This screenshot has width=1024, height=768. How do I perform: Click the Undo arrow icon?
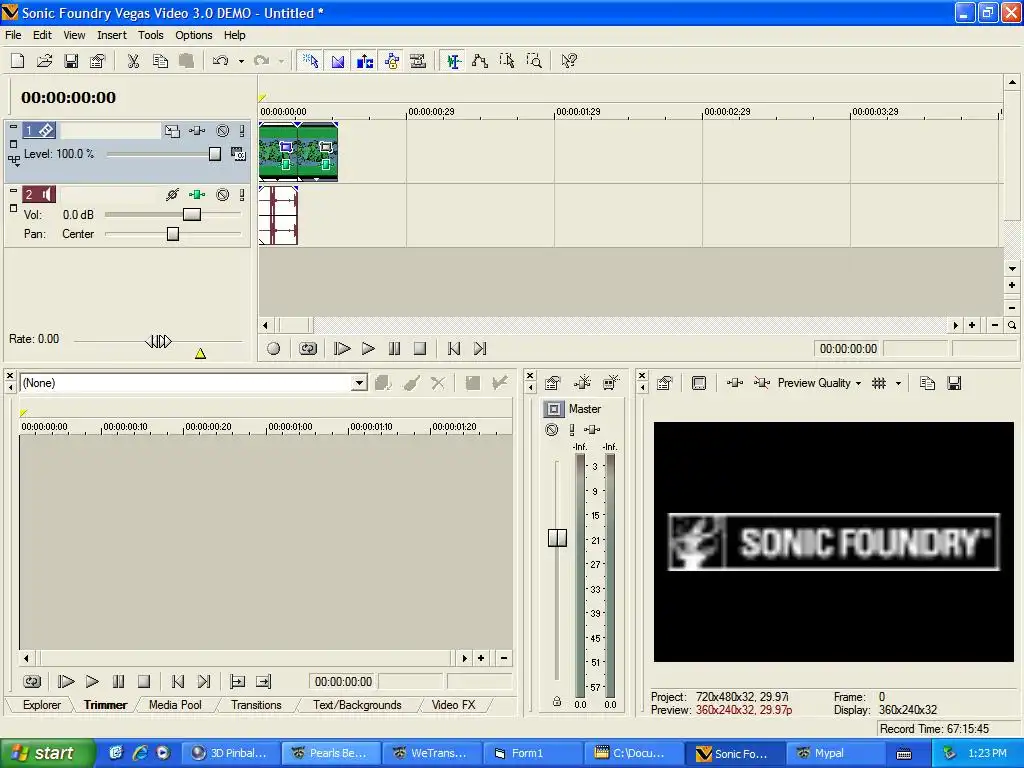(x=221, y=61)
